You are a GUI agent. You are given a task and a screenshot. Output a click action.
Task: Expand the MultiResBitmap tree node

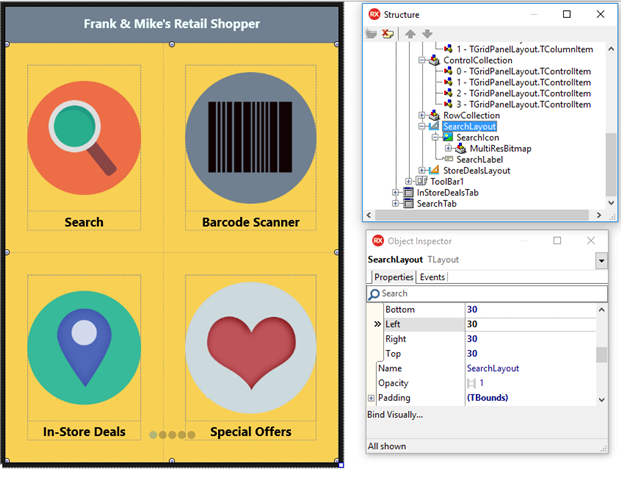click(x=448, y=149)
